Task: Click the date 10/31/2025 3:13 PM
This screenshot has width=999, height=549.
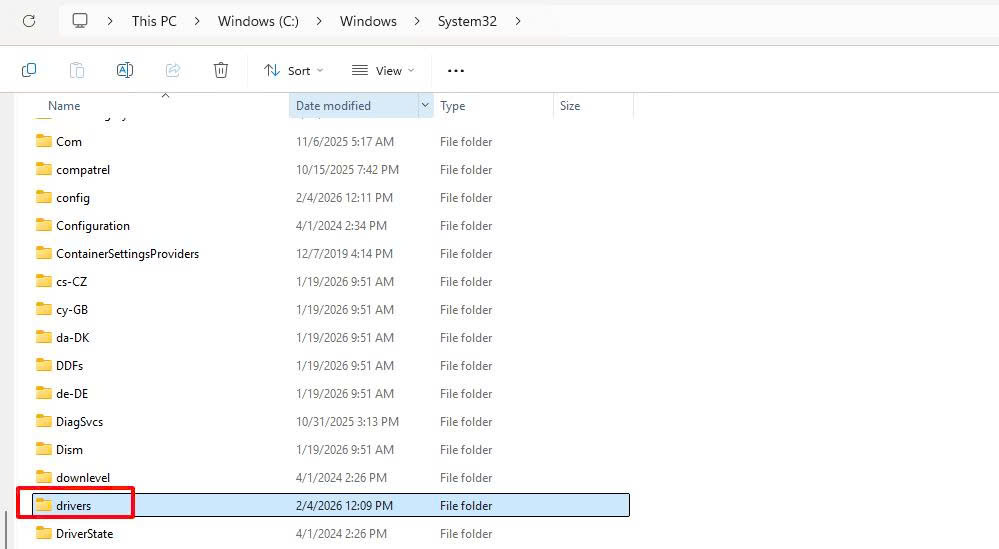Action: 347,422
